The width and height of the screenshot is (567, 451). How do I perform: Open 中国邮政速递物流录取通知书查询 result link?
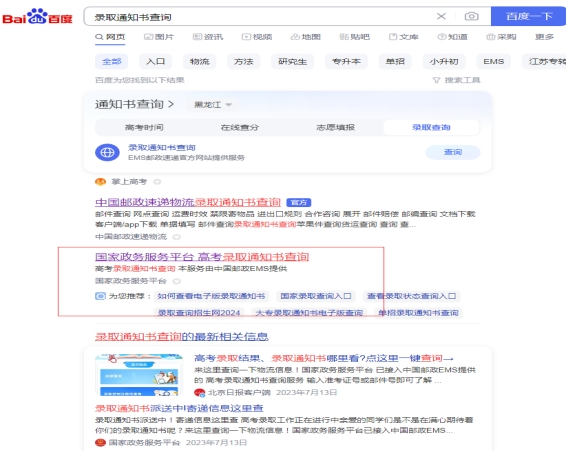[188, 202]
